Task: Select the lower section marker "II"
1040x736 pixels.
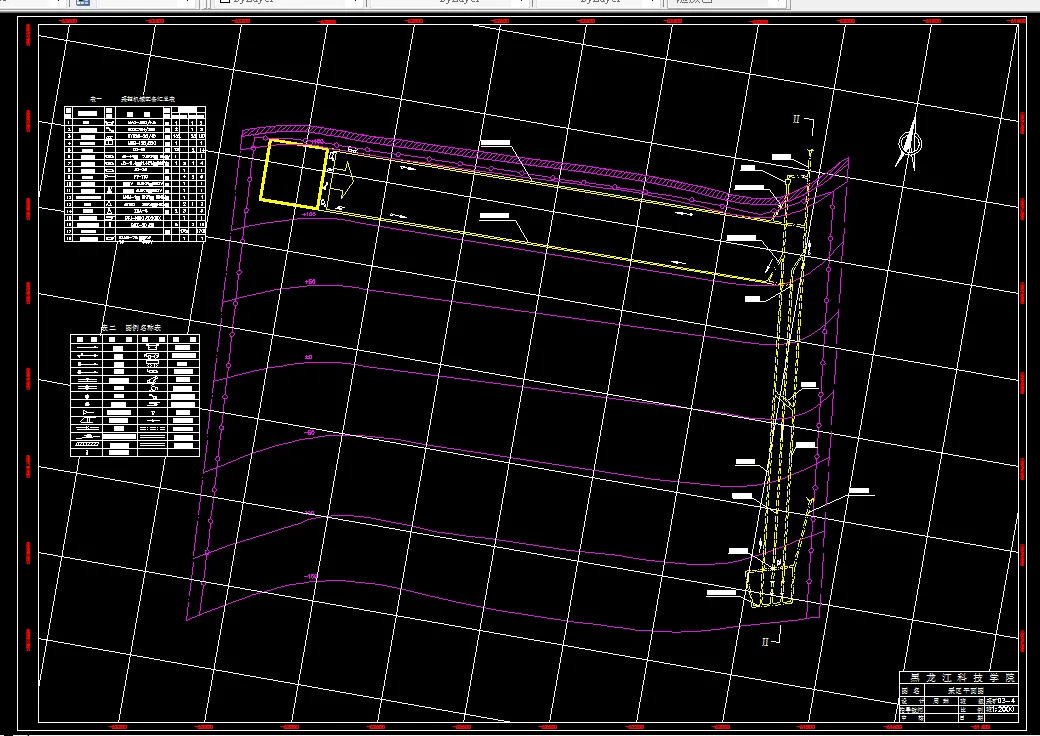Action: [x=765, y=642]
